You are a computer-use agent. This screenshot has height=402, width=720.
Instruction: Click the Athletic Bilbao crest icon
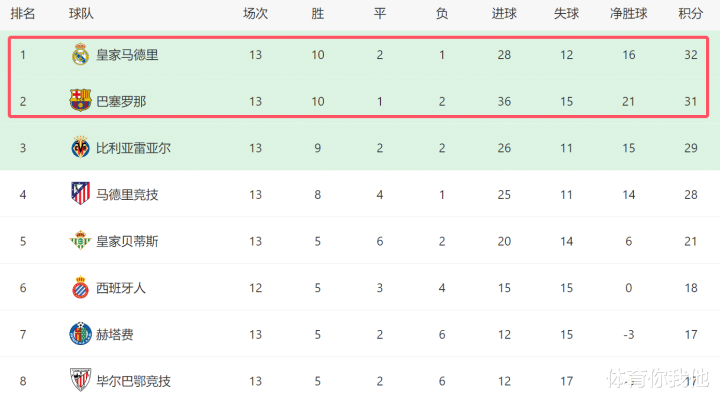coord(80,381)
